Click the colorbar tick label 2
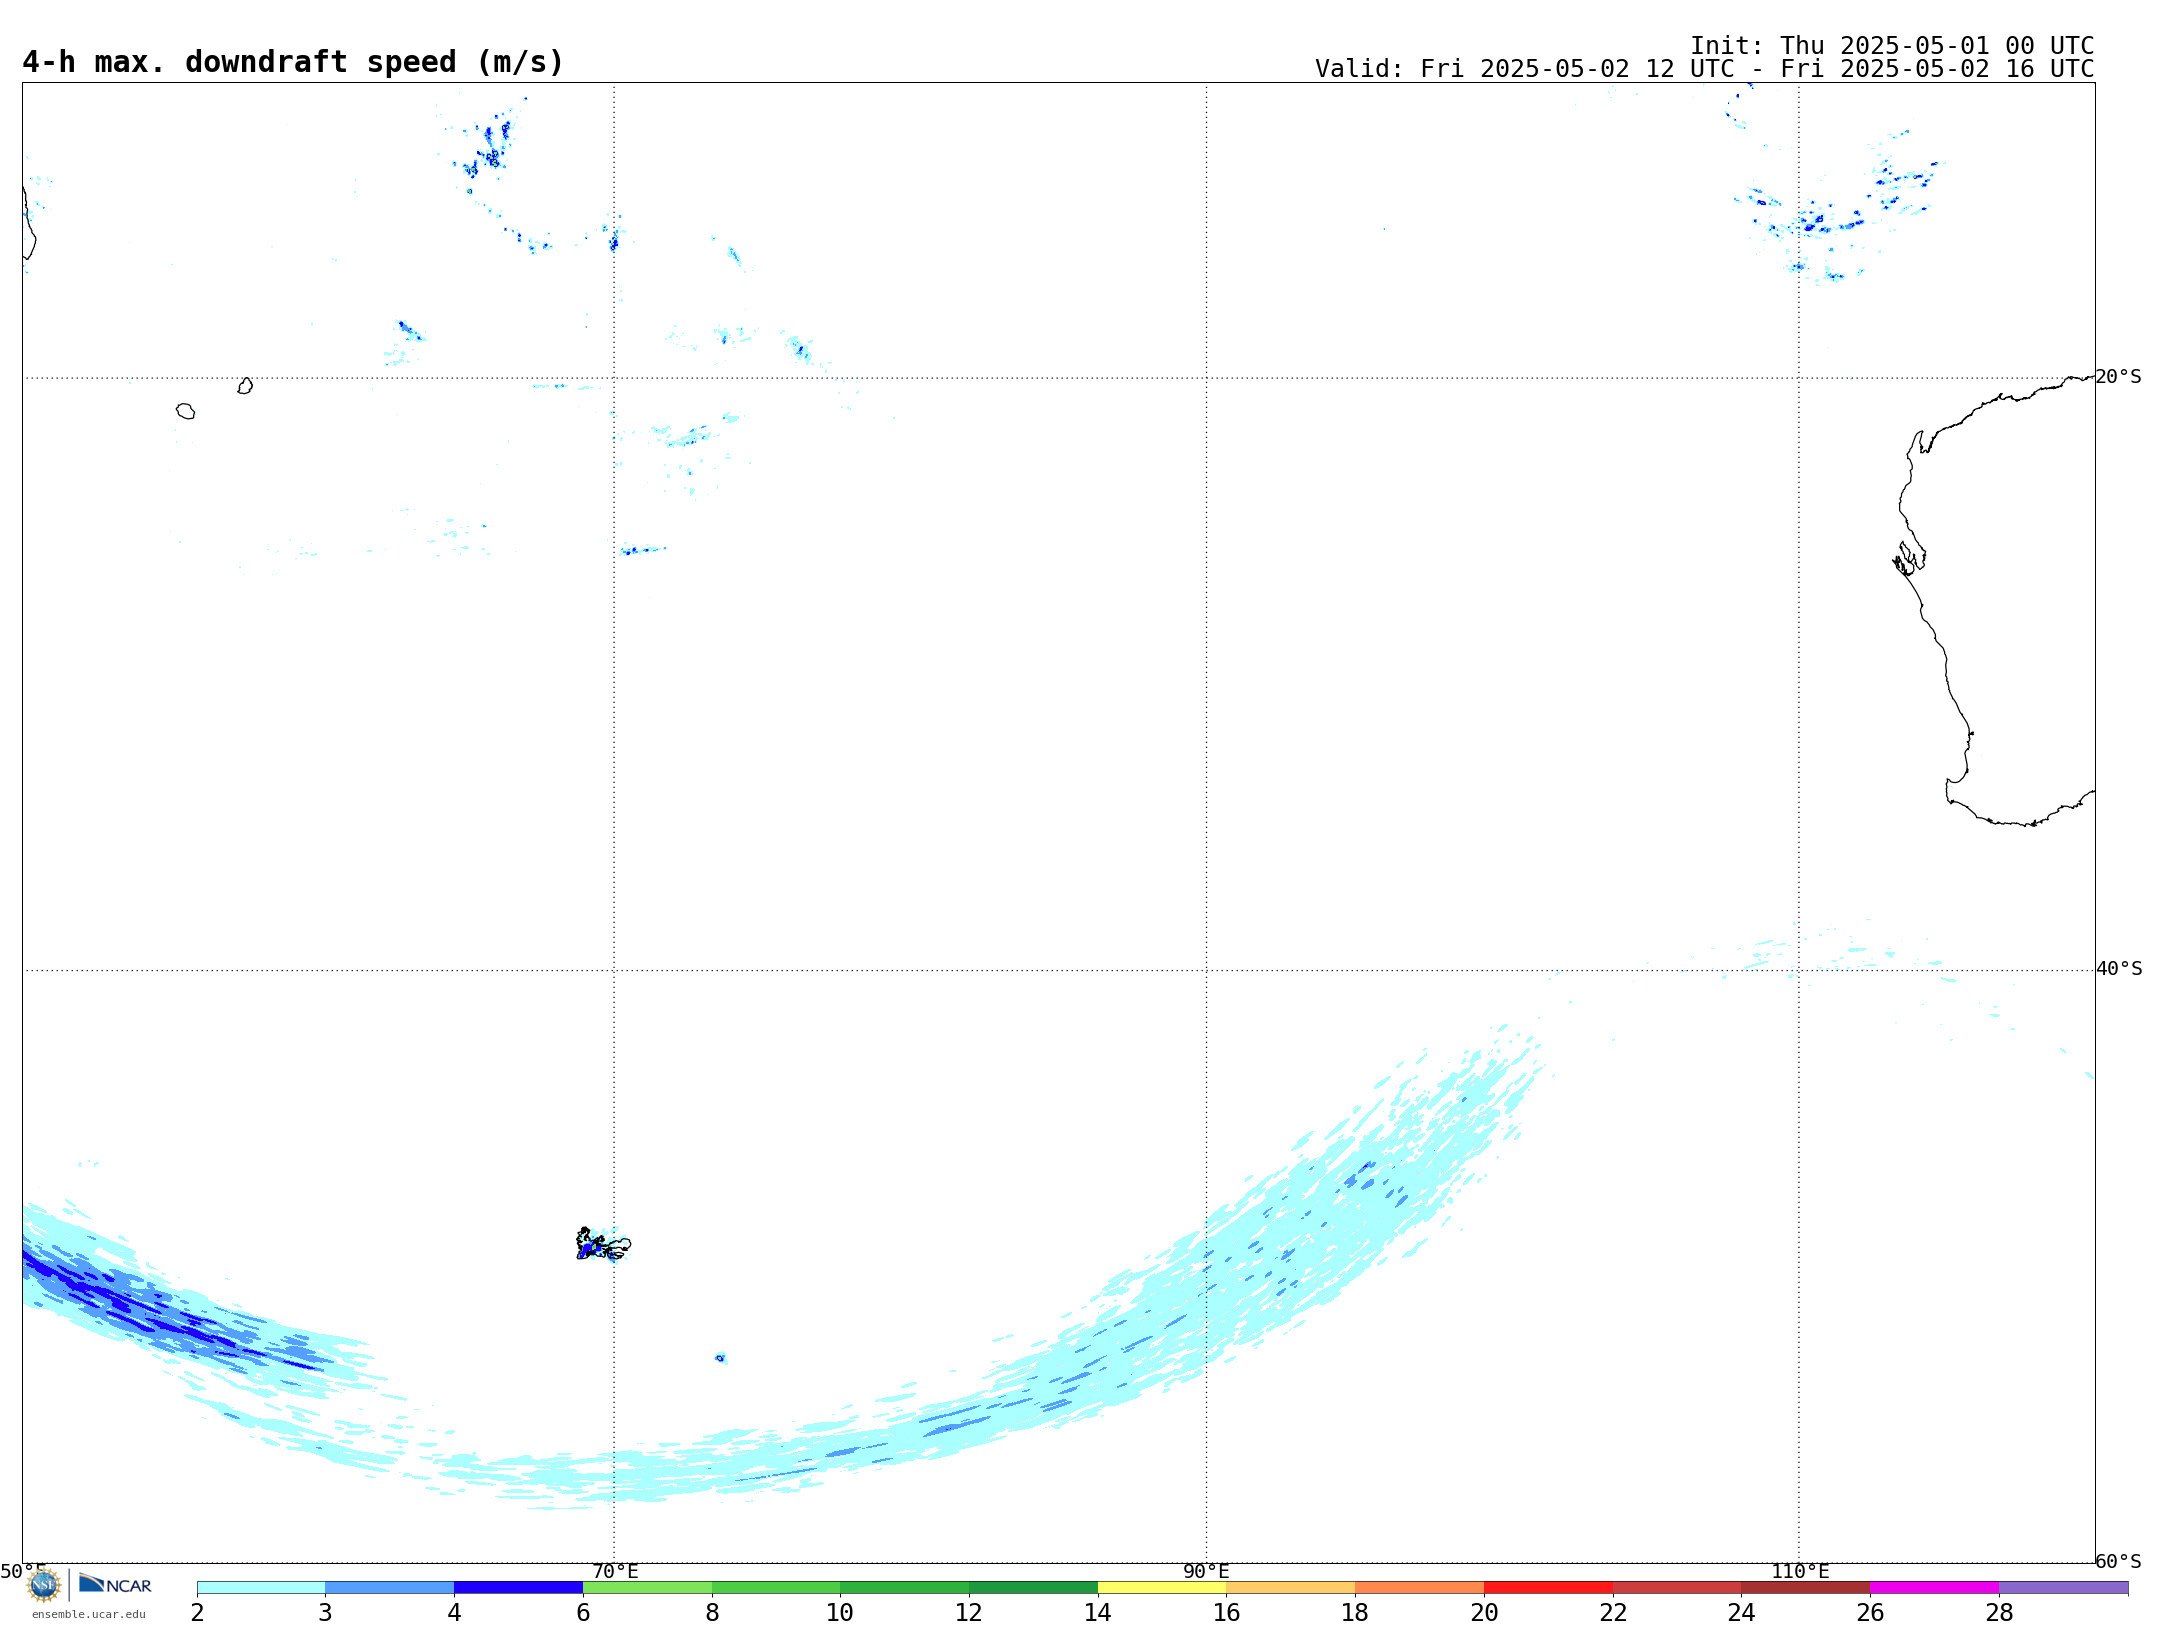Image resolution: width=2160 pixels, height=1626 pixels. (197, 1613)
